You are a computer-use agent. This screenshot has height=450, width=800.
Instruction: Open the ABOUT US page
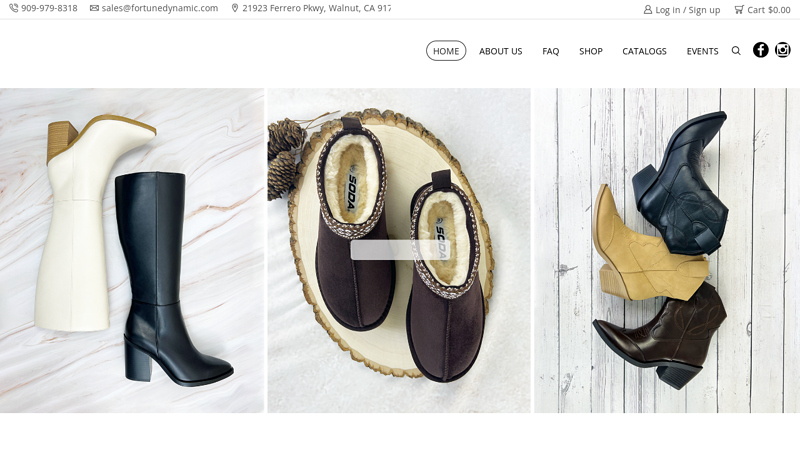[x=500, y=51]
